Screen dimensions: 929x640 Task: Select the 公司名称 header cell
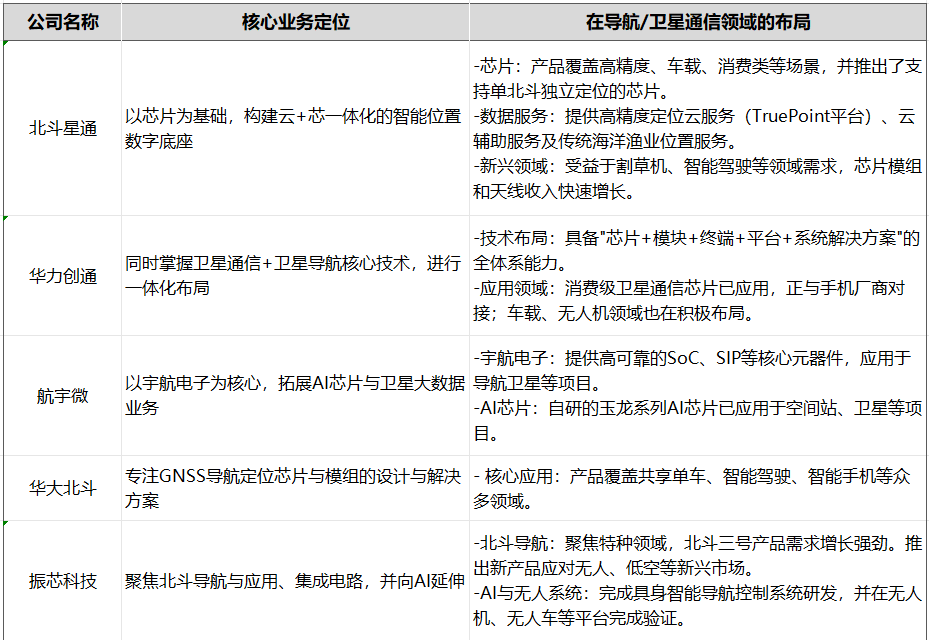[x=62, y=21]
